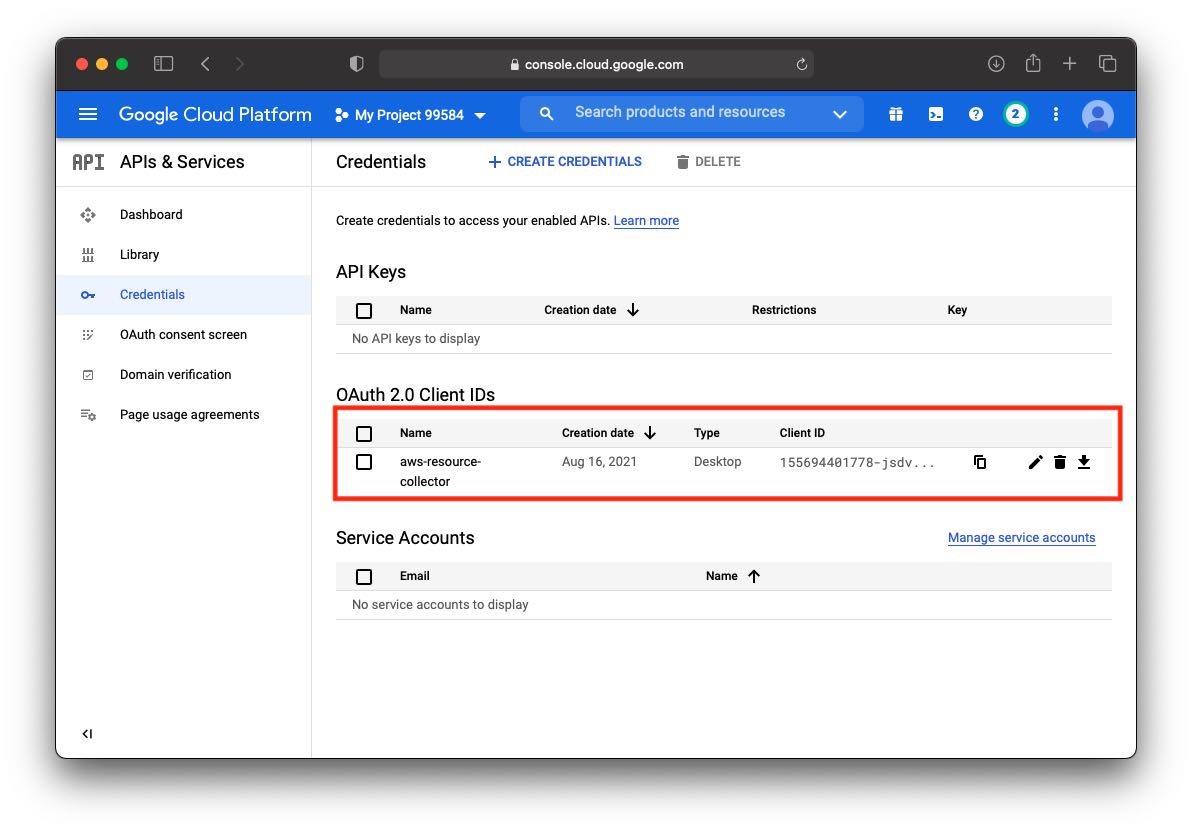This screenshot has width=1192, height=832.
Task: Click the Key column header in API Keys
Action: tap(957, 310)
